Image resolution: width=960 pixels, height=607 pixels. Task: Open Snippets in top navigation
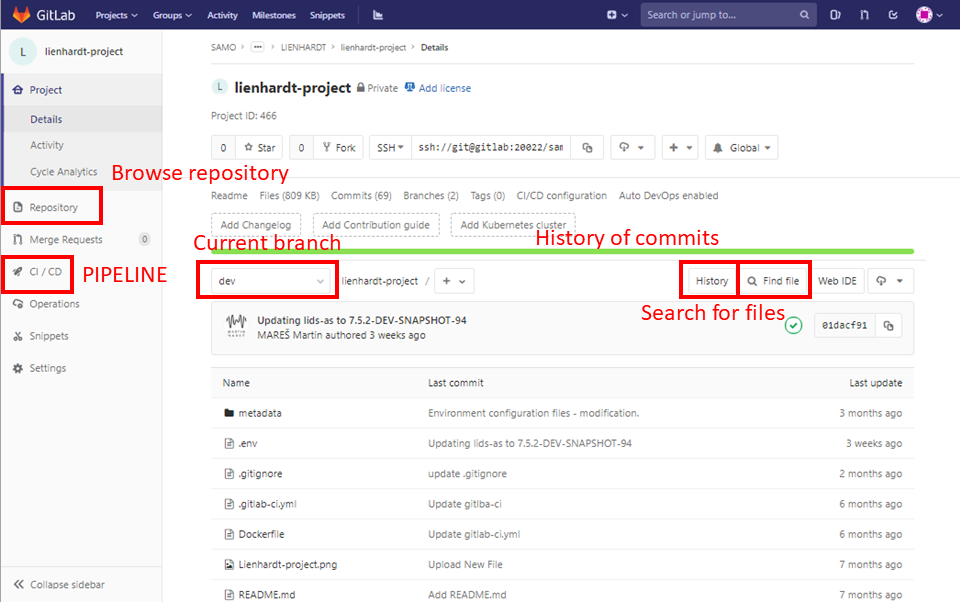tap(327, 15)
